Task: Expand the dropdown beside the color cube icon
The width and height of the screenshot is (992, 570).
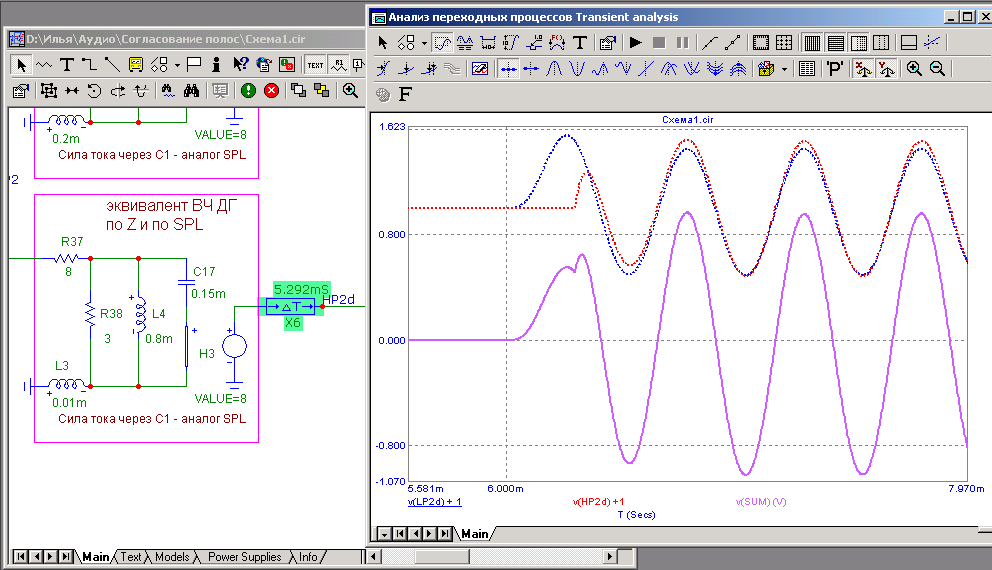Action: [785, 69]
